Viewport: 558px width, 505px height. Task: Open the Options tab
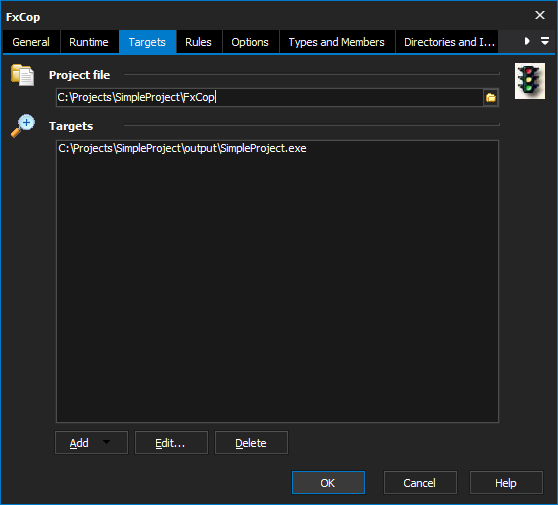click(250, 42)
